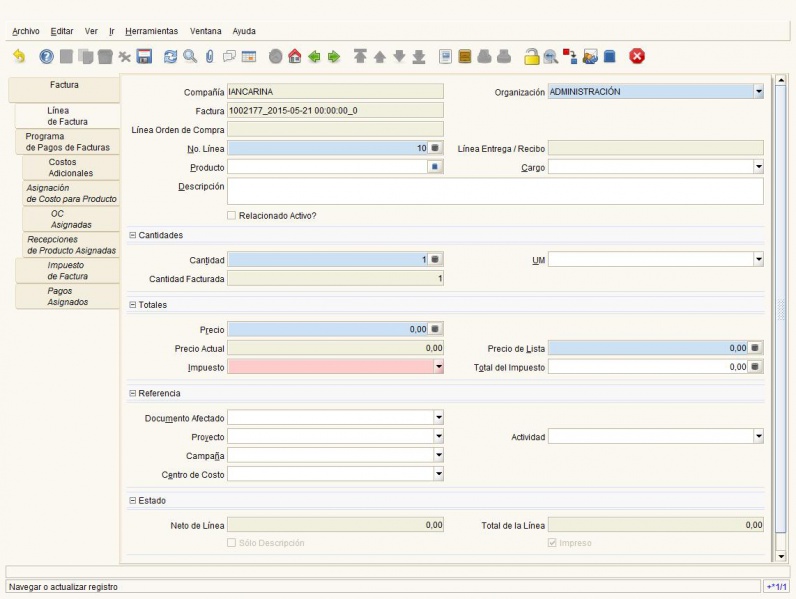The width and height of the screenshot is (796, 599).
Task: Go to the home menu house icon
Action: pos(294,56)
